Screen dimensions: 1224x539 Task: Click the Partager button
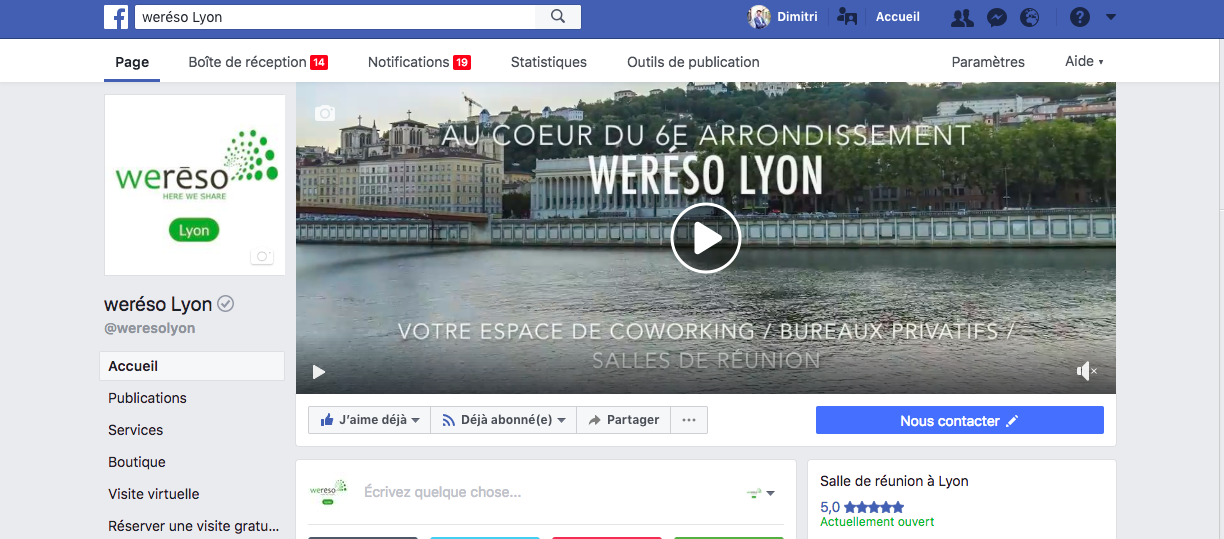coord(623,420)
